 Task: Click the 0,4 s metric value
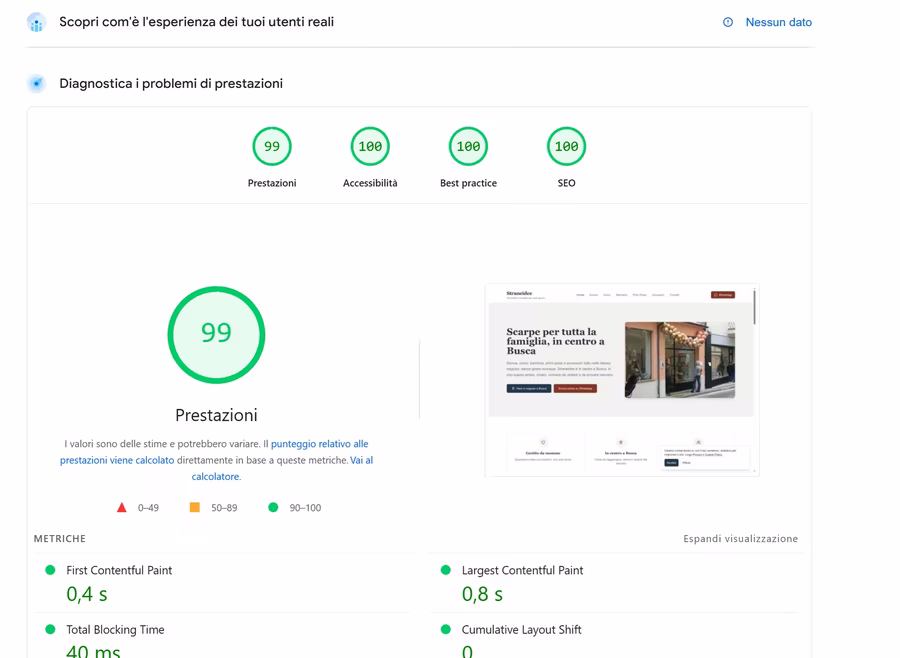[x=87, y=594]
